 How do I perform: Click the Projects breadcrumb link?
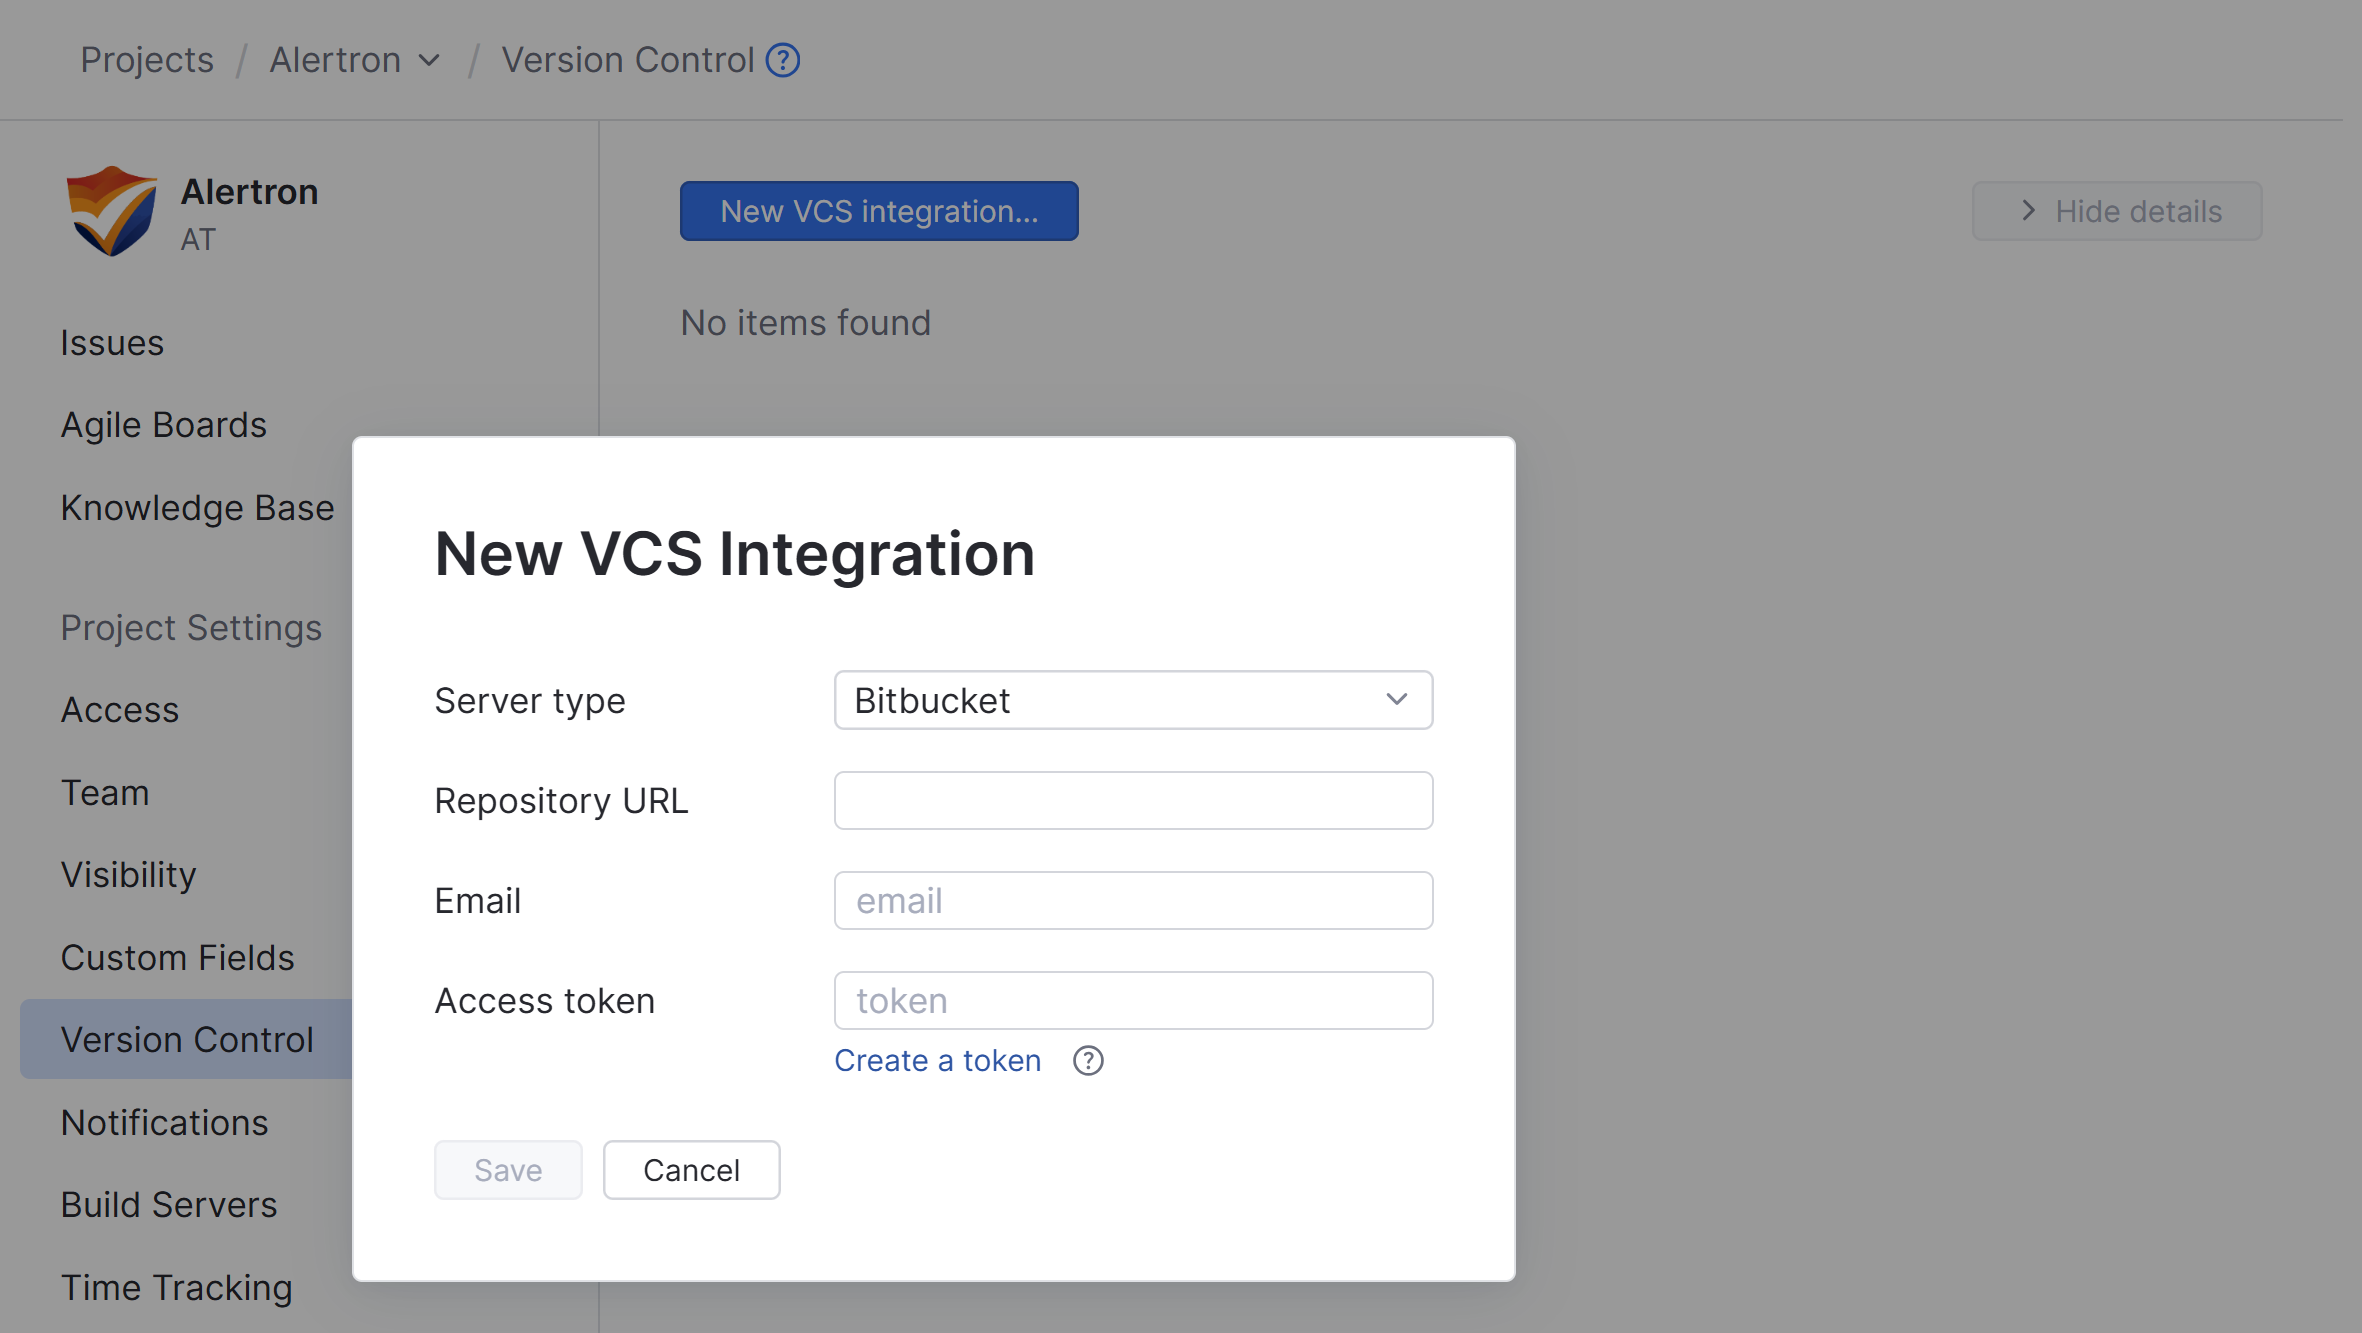[x=146, y=60]
